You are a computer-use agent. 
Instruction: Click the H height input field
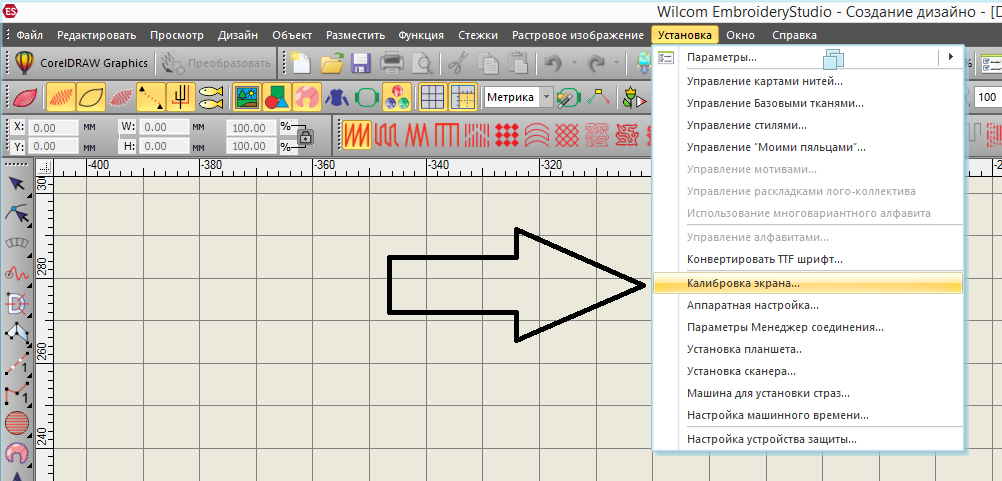164,146
